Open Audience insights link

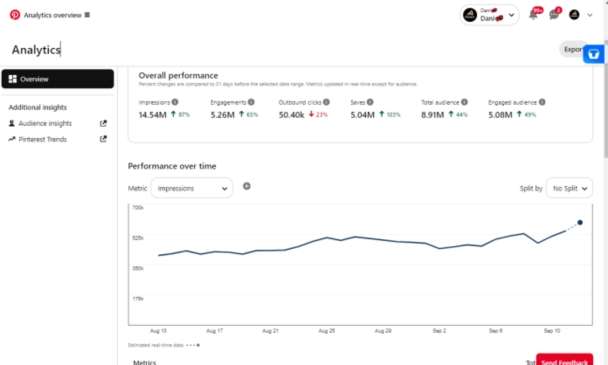pyautogui.click(x=45, y=123)
